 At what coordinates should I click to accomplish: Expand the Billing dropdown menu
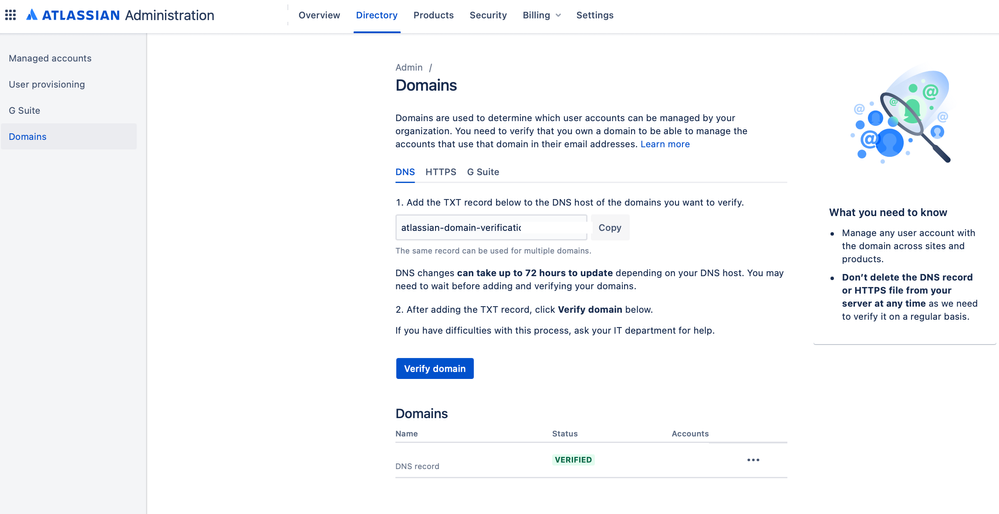coord(542,15)
